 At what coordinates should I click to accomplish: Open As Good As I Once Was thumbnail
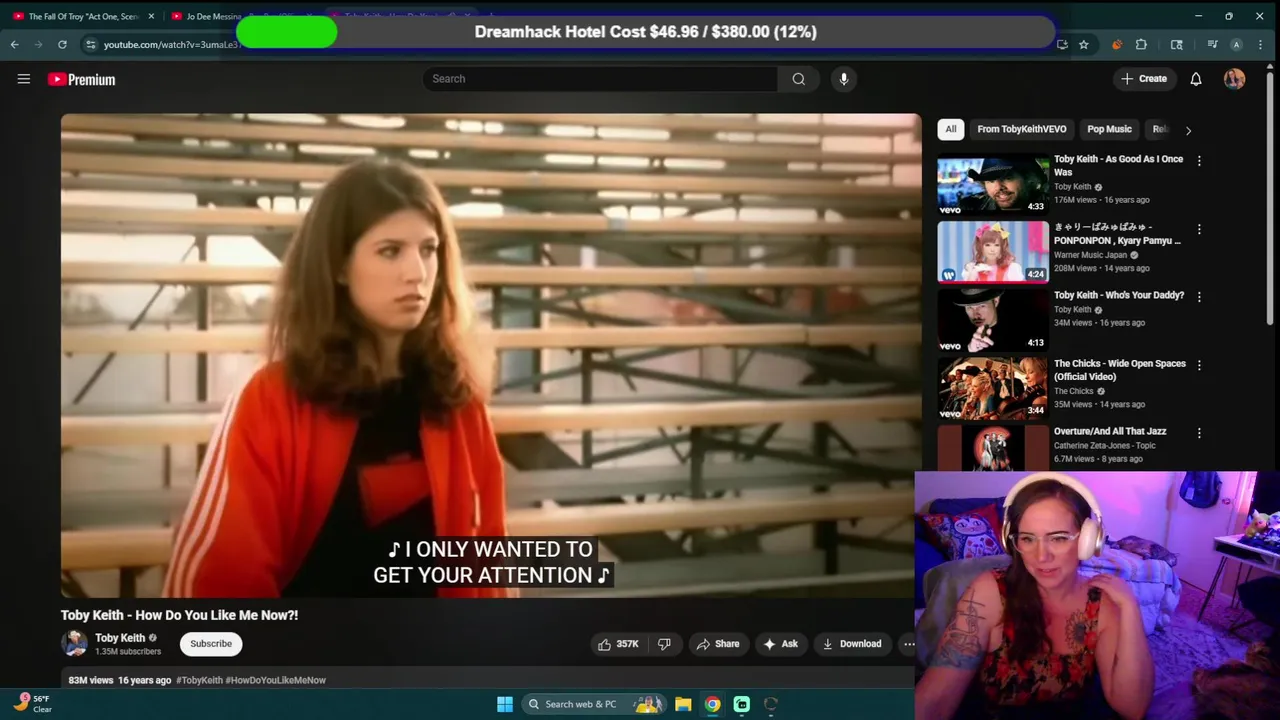click(x=993, y=183)
